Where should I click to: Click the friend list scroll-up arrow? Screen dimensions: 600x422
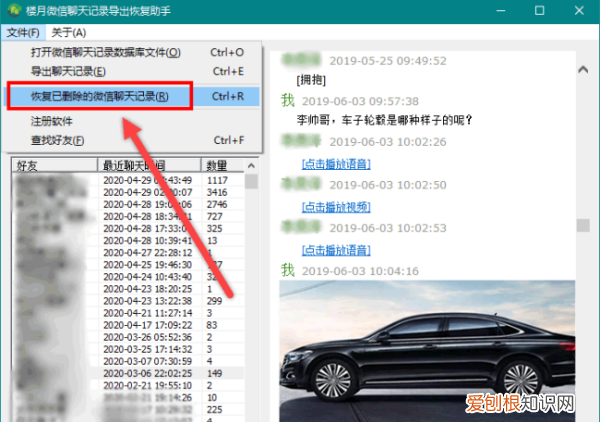251,166
